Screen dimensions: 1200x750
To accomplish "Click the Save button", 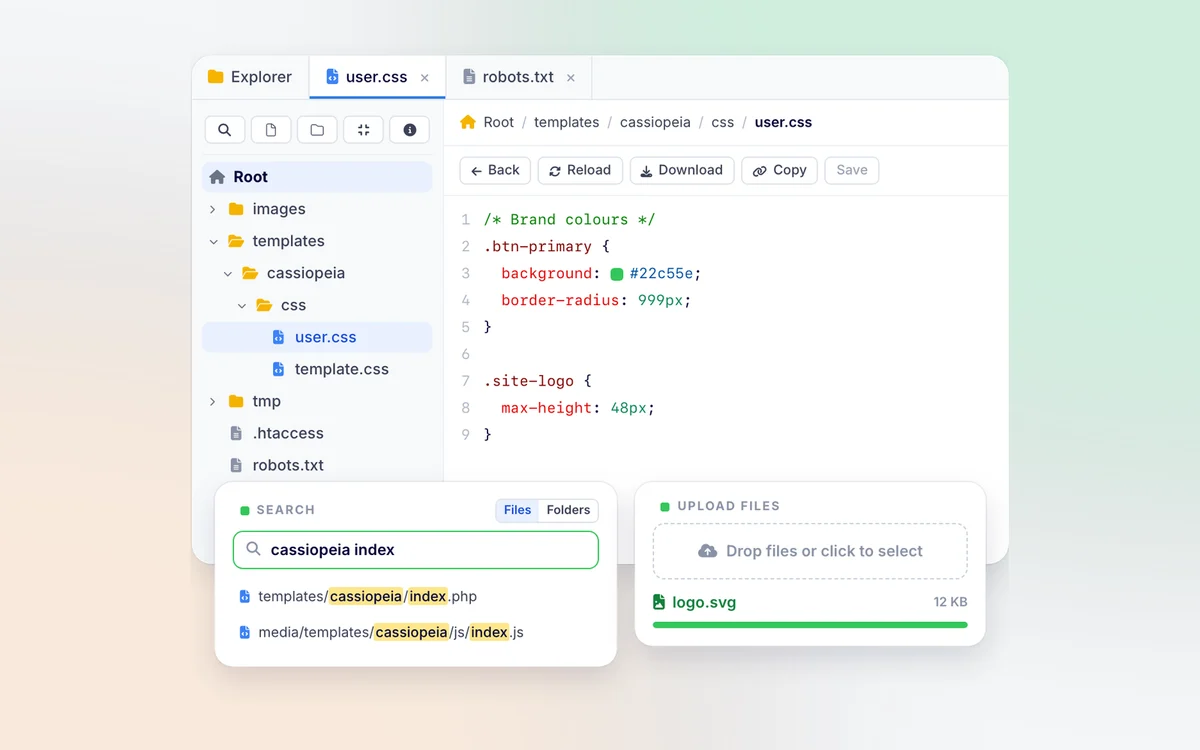I will (852, 170).
